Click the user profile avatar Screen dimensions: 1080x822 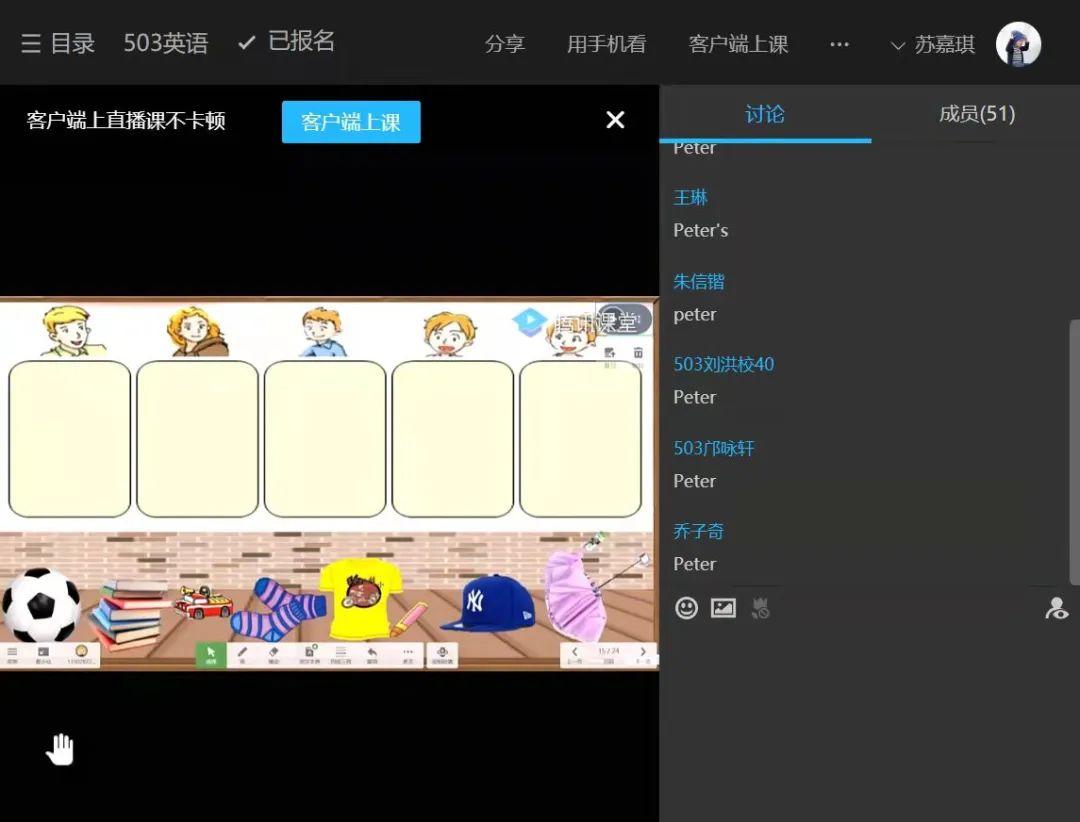click(x=1018, y=44)
